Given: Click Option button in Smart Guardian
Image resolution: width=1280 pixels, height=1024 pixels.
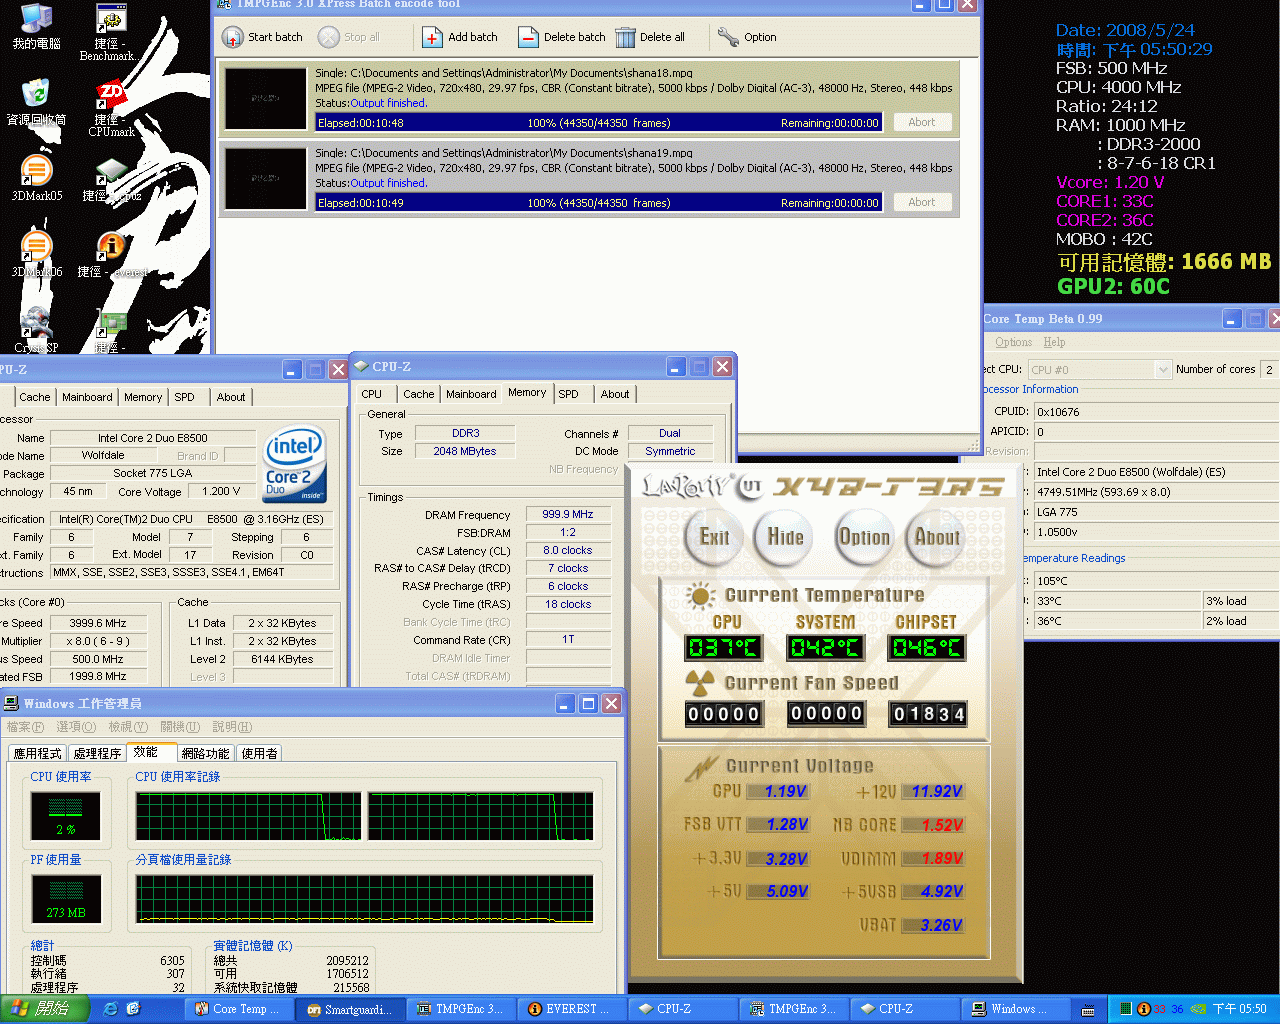Looking at the screenshot, I should [x=864, y=538].
